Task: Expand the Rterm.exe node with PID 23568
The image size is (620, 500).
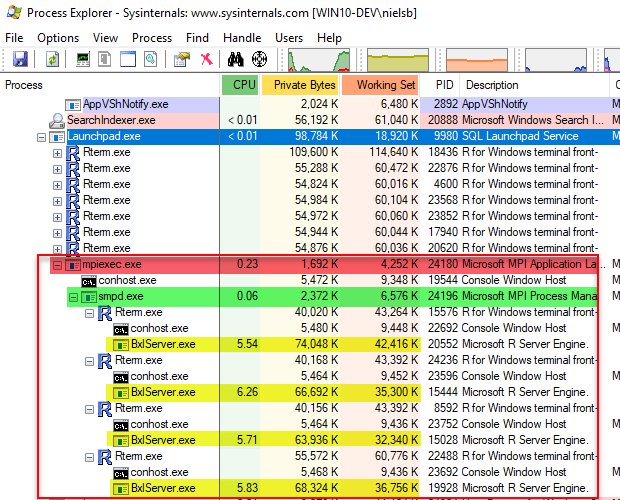Action: (57, 201)
